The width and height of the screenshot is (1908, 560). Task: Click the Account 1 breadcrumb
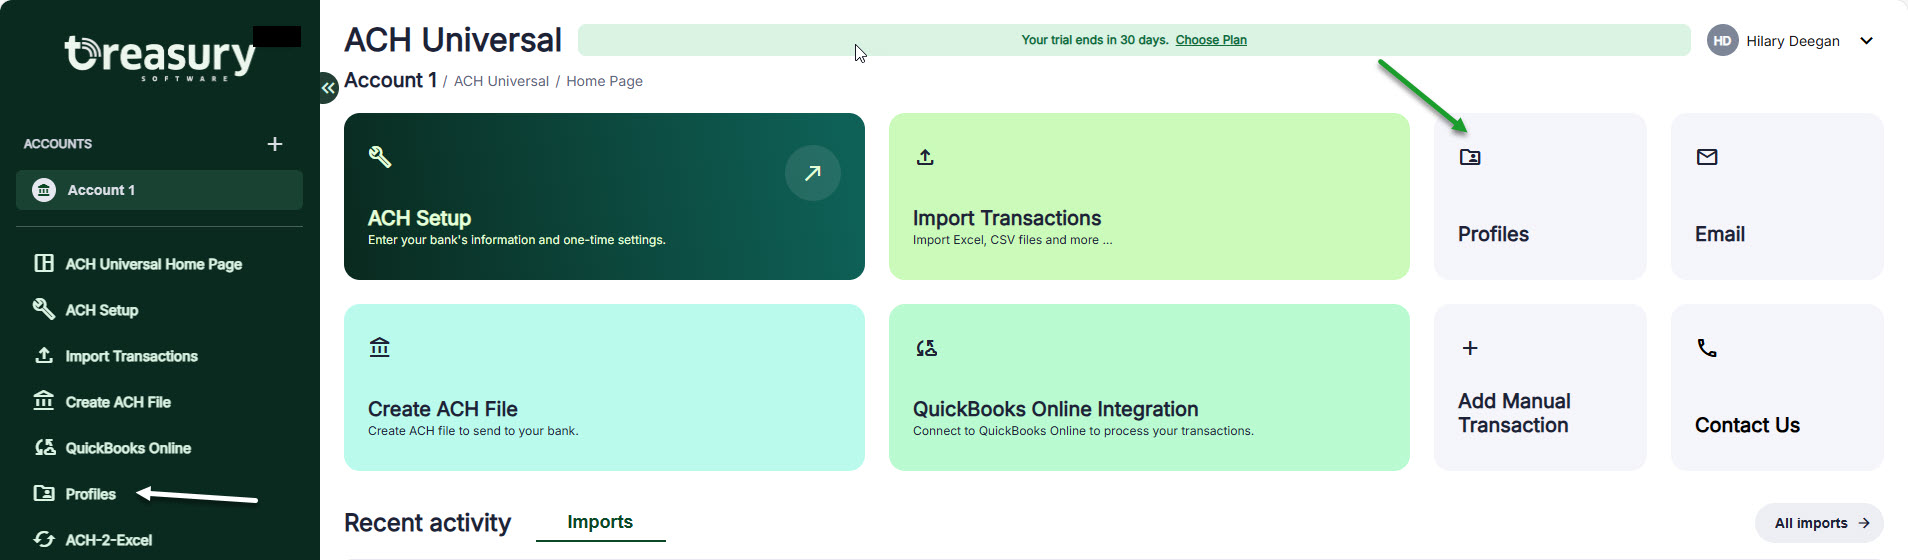click(x=390, y=80)
